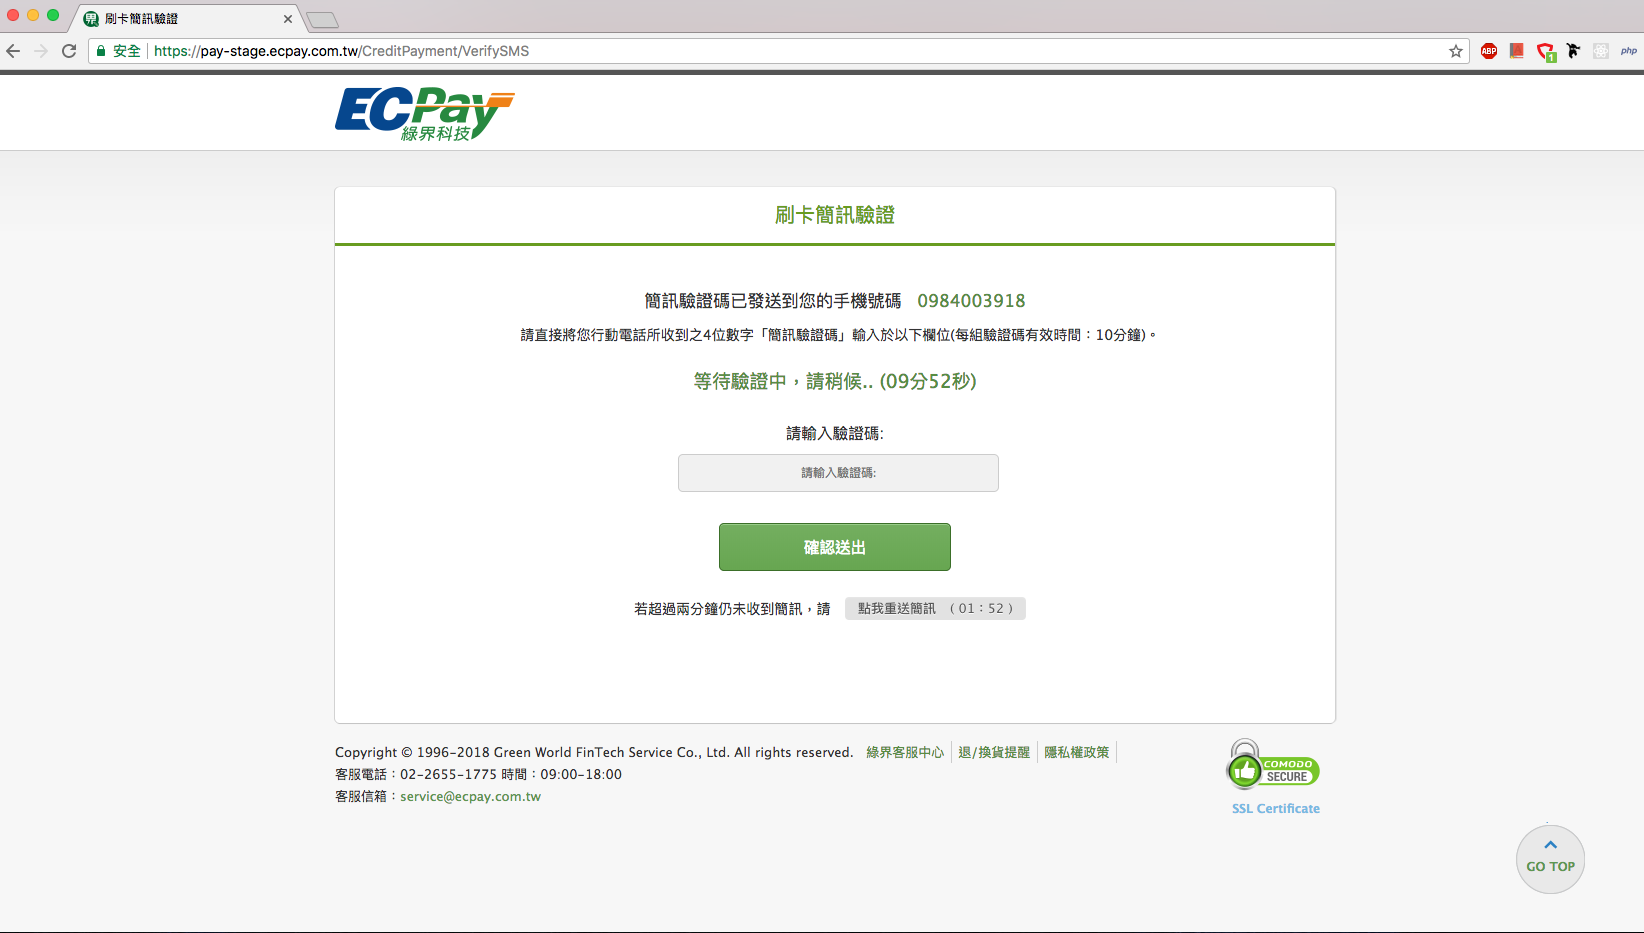Image resolution: width=1644 pixels, height=933 pixels.
Task: Open the React developer tools extension icon
Action: (1601, 51)
